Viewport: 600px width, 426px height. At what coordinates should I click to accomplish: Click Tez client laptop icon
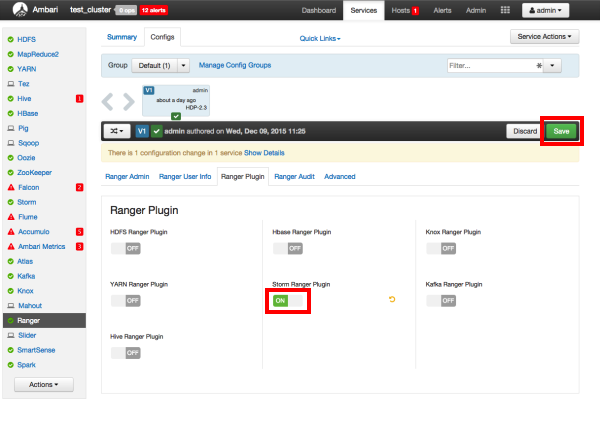coord(11,84)
